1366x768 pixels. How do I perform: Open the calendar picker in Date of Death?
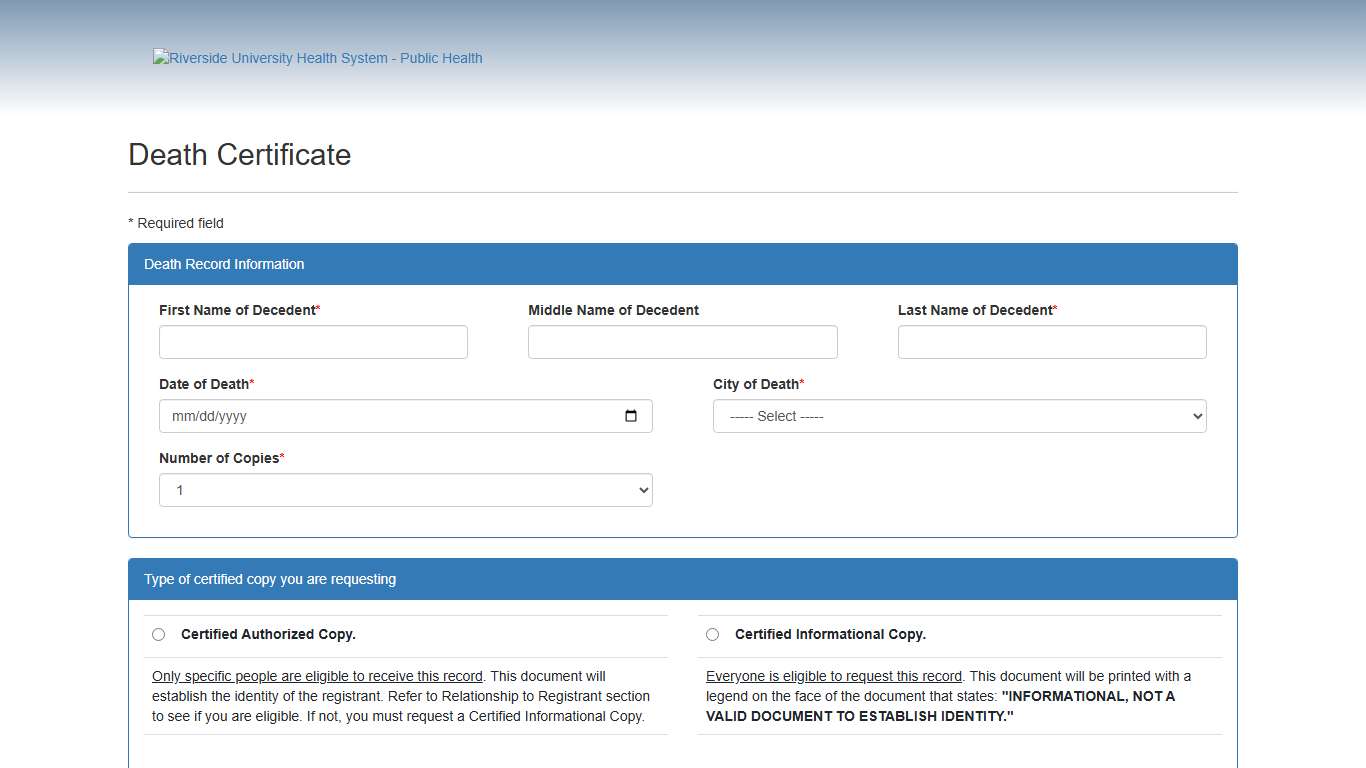pyautogui.click(x=631, y=416)
